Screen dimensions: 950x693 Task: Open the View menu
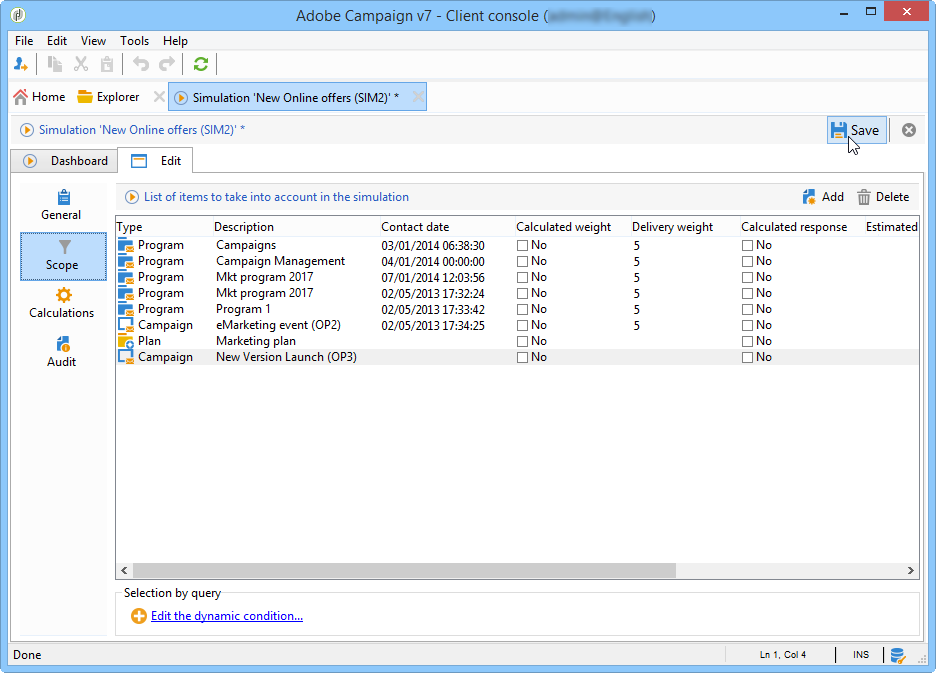tap(93, 41)
